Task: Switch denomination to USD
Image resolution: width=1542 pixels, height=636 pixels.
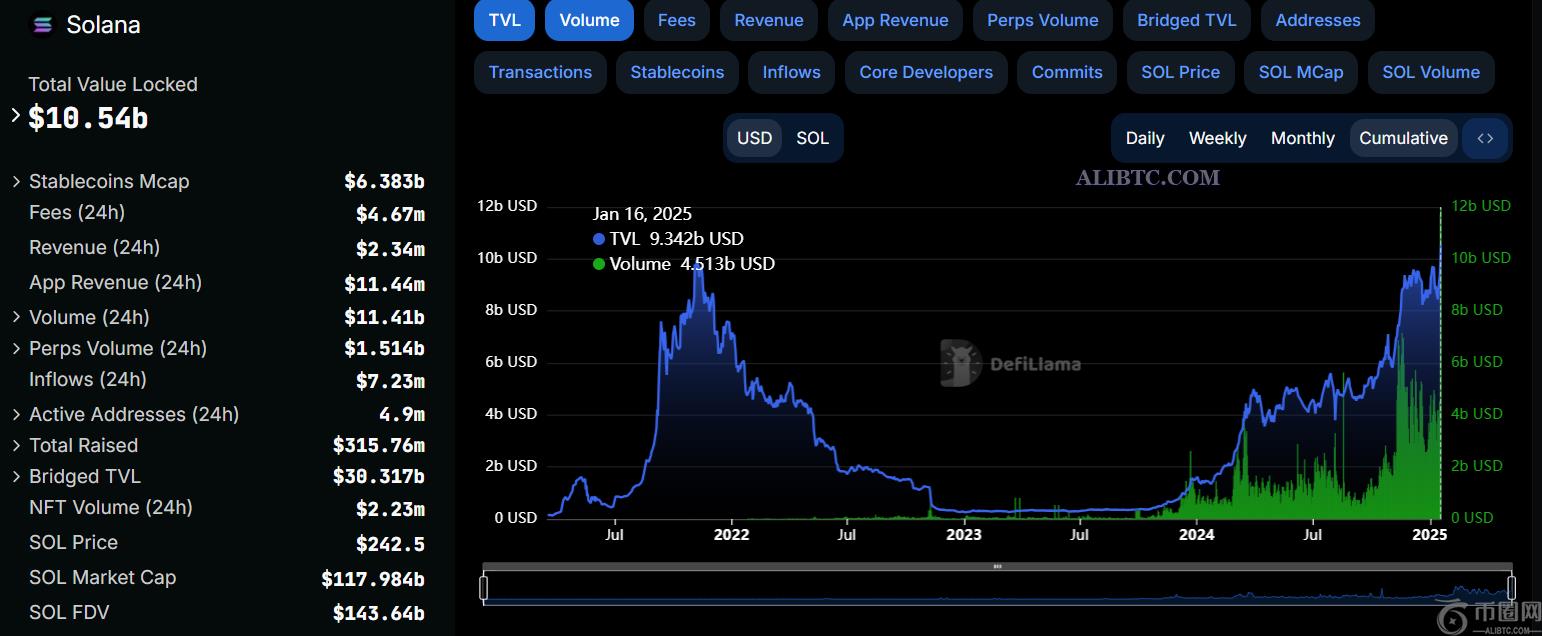Action: 754,138
